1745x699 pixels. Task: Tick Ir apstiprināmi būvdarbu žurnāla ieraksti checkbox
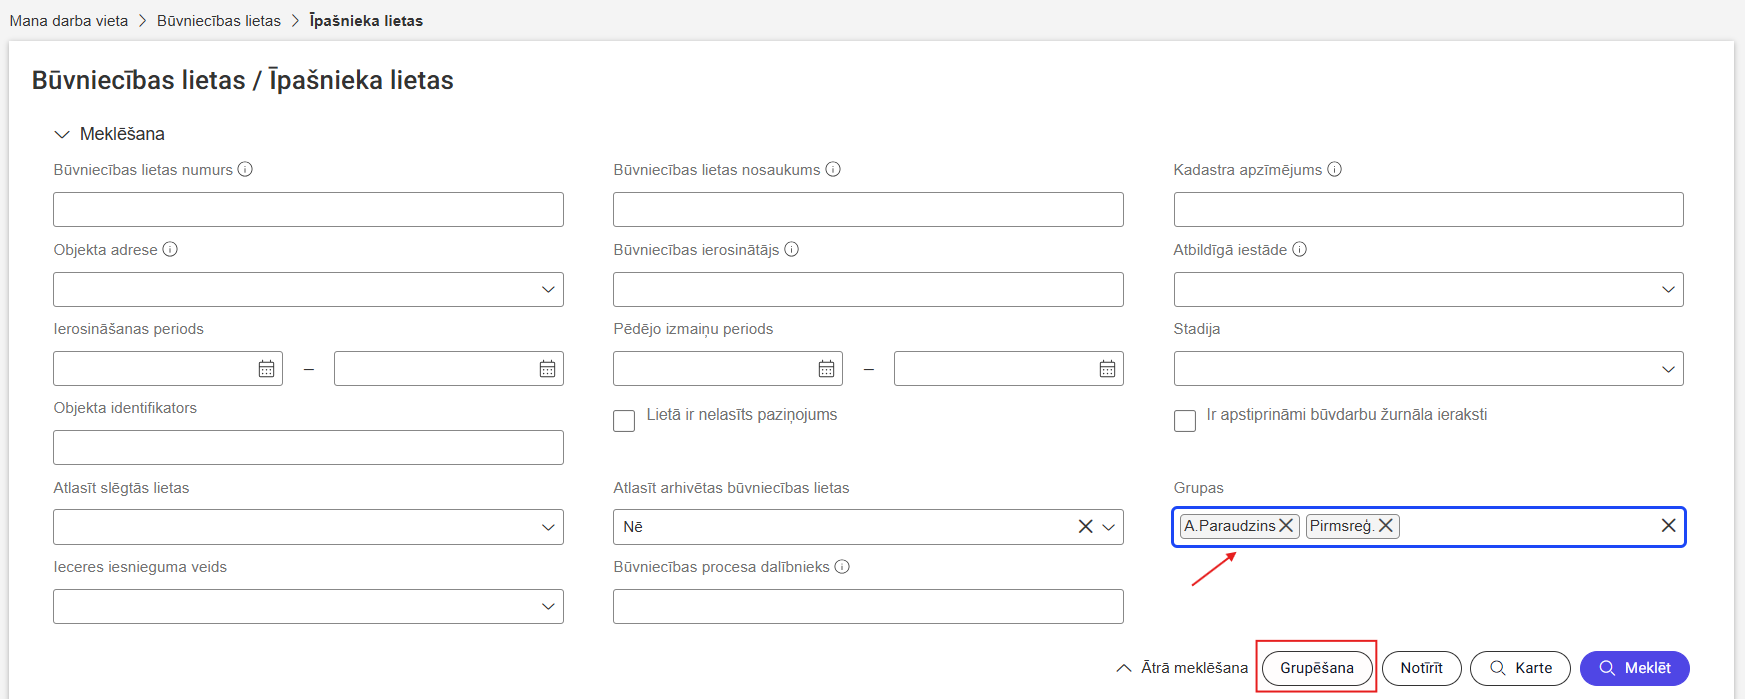coord(1185,421)
